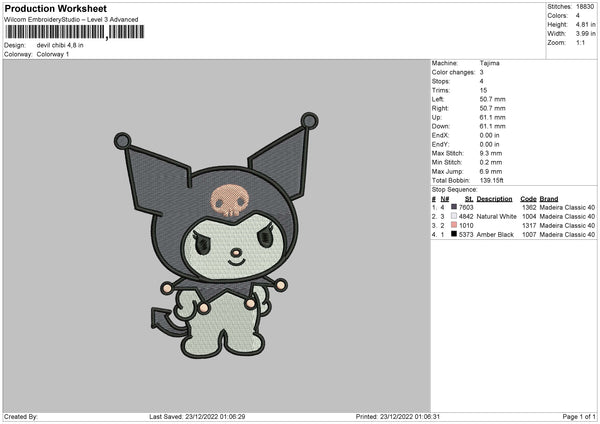Click the 'Description' column header

pos(494,199)
